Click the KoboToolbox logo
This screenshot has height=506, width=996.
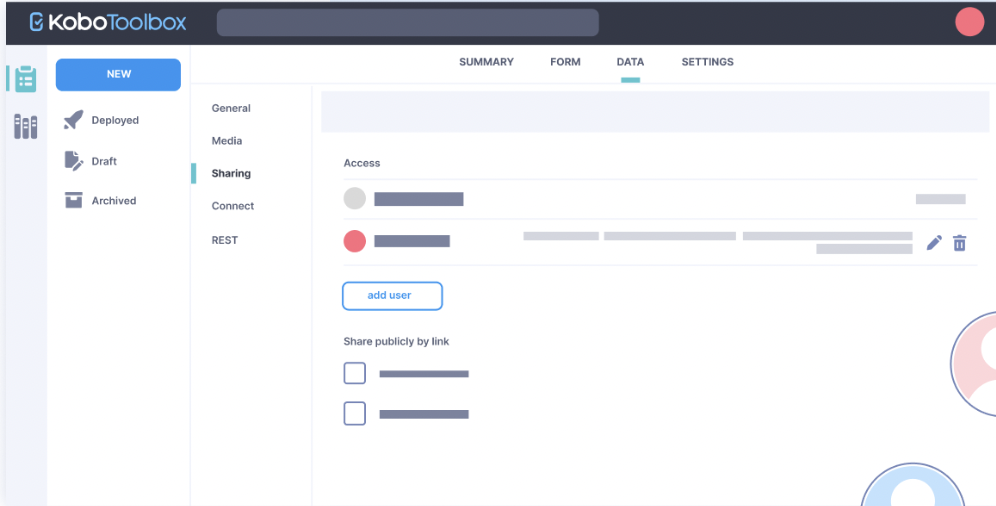coord(107,22)
